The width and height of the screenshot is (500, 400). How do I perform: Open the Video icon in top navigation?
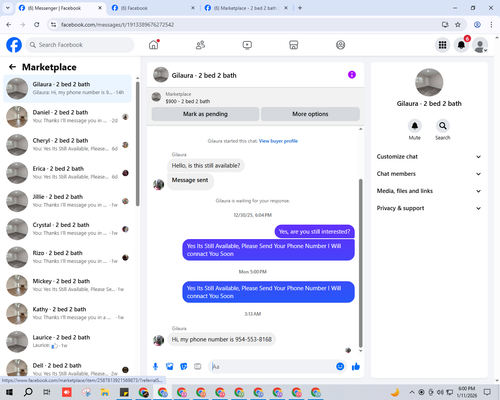tap(247, 45)
